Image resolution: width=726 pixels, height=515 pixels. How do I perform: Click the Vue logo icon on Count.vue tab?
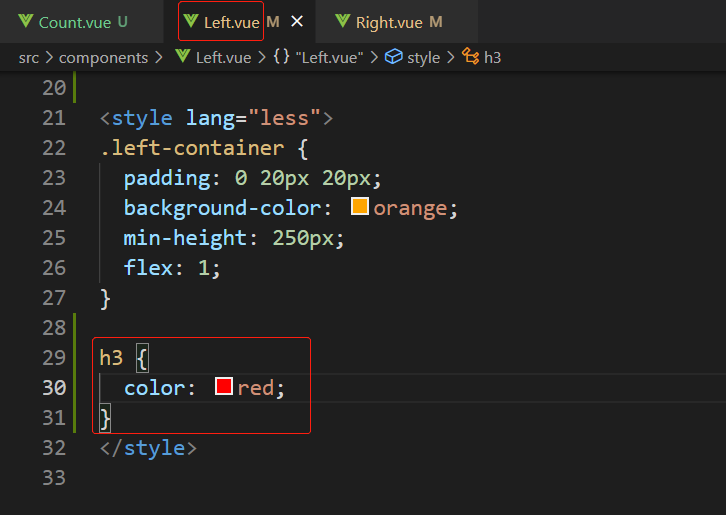26,21
